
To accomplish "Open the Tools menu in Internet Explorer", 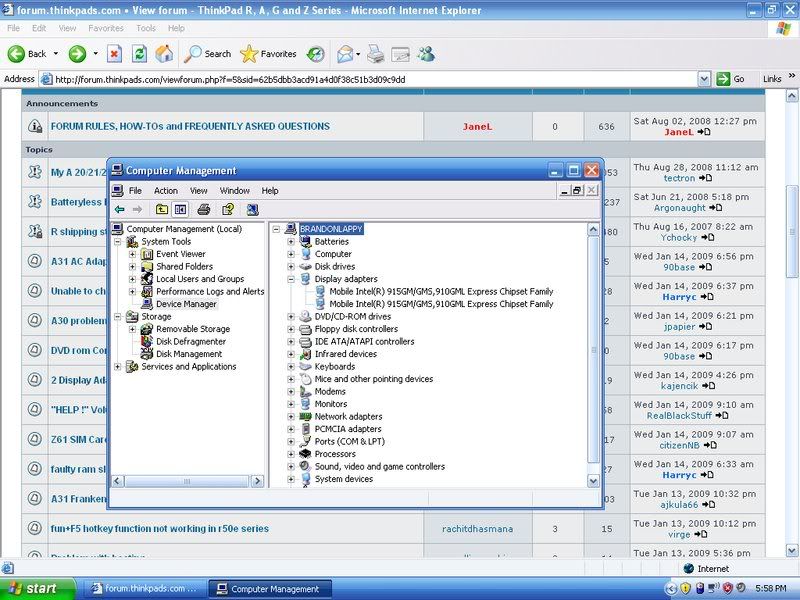I will click(x=146, y=28).
